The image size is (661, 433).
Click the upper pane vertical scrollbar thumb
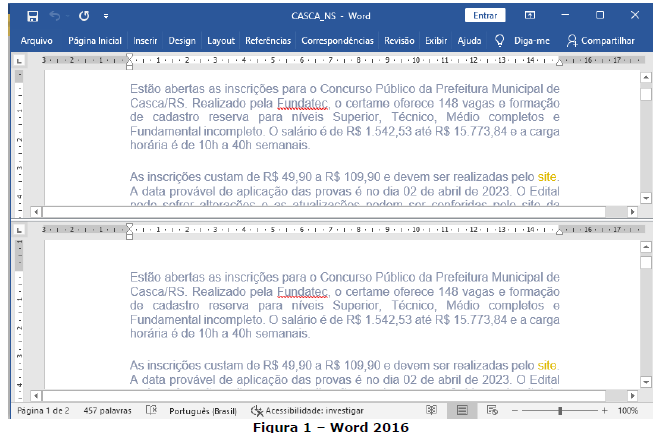[x=646, y=94]
